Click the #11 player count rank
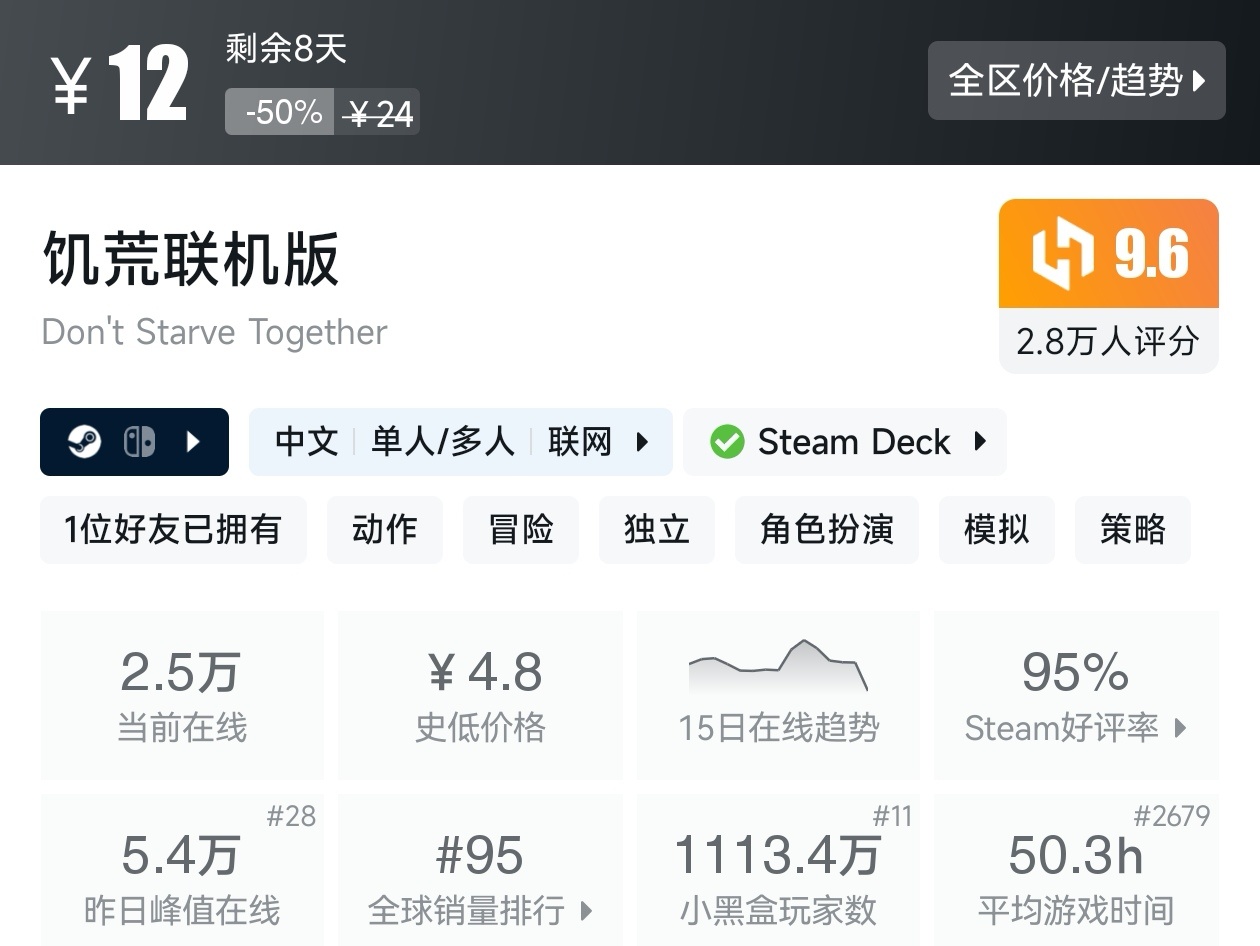Screen dimensions: 1260x946 click(892, 816)
